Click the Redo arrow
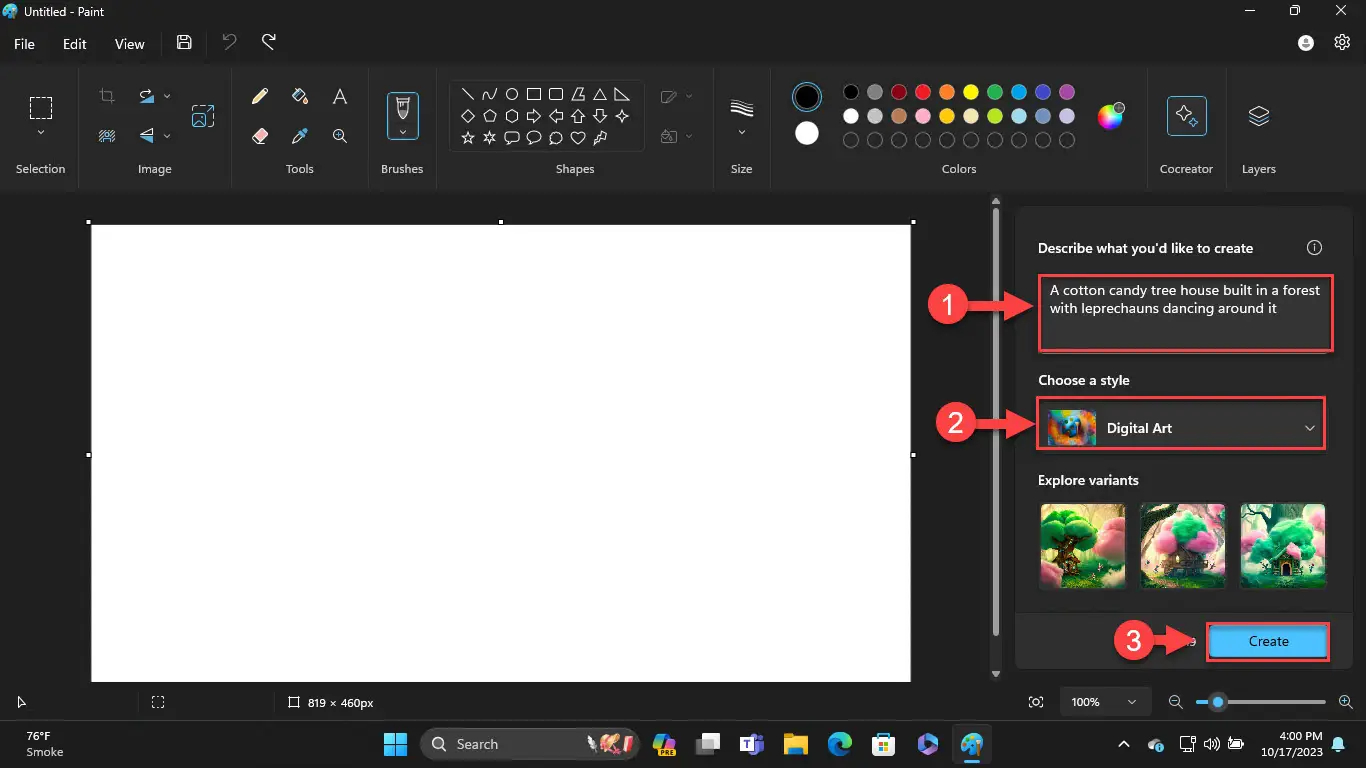The image size is (1366, 768). click(x=269, y=43)
